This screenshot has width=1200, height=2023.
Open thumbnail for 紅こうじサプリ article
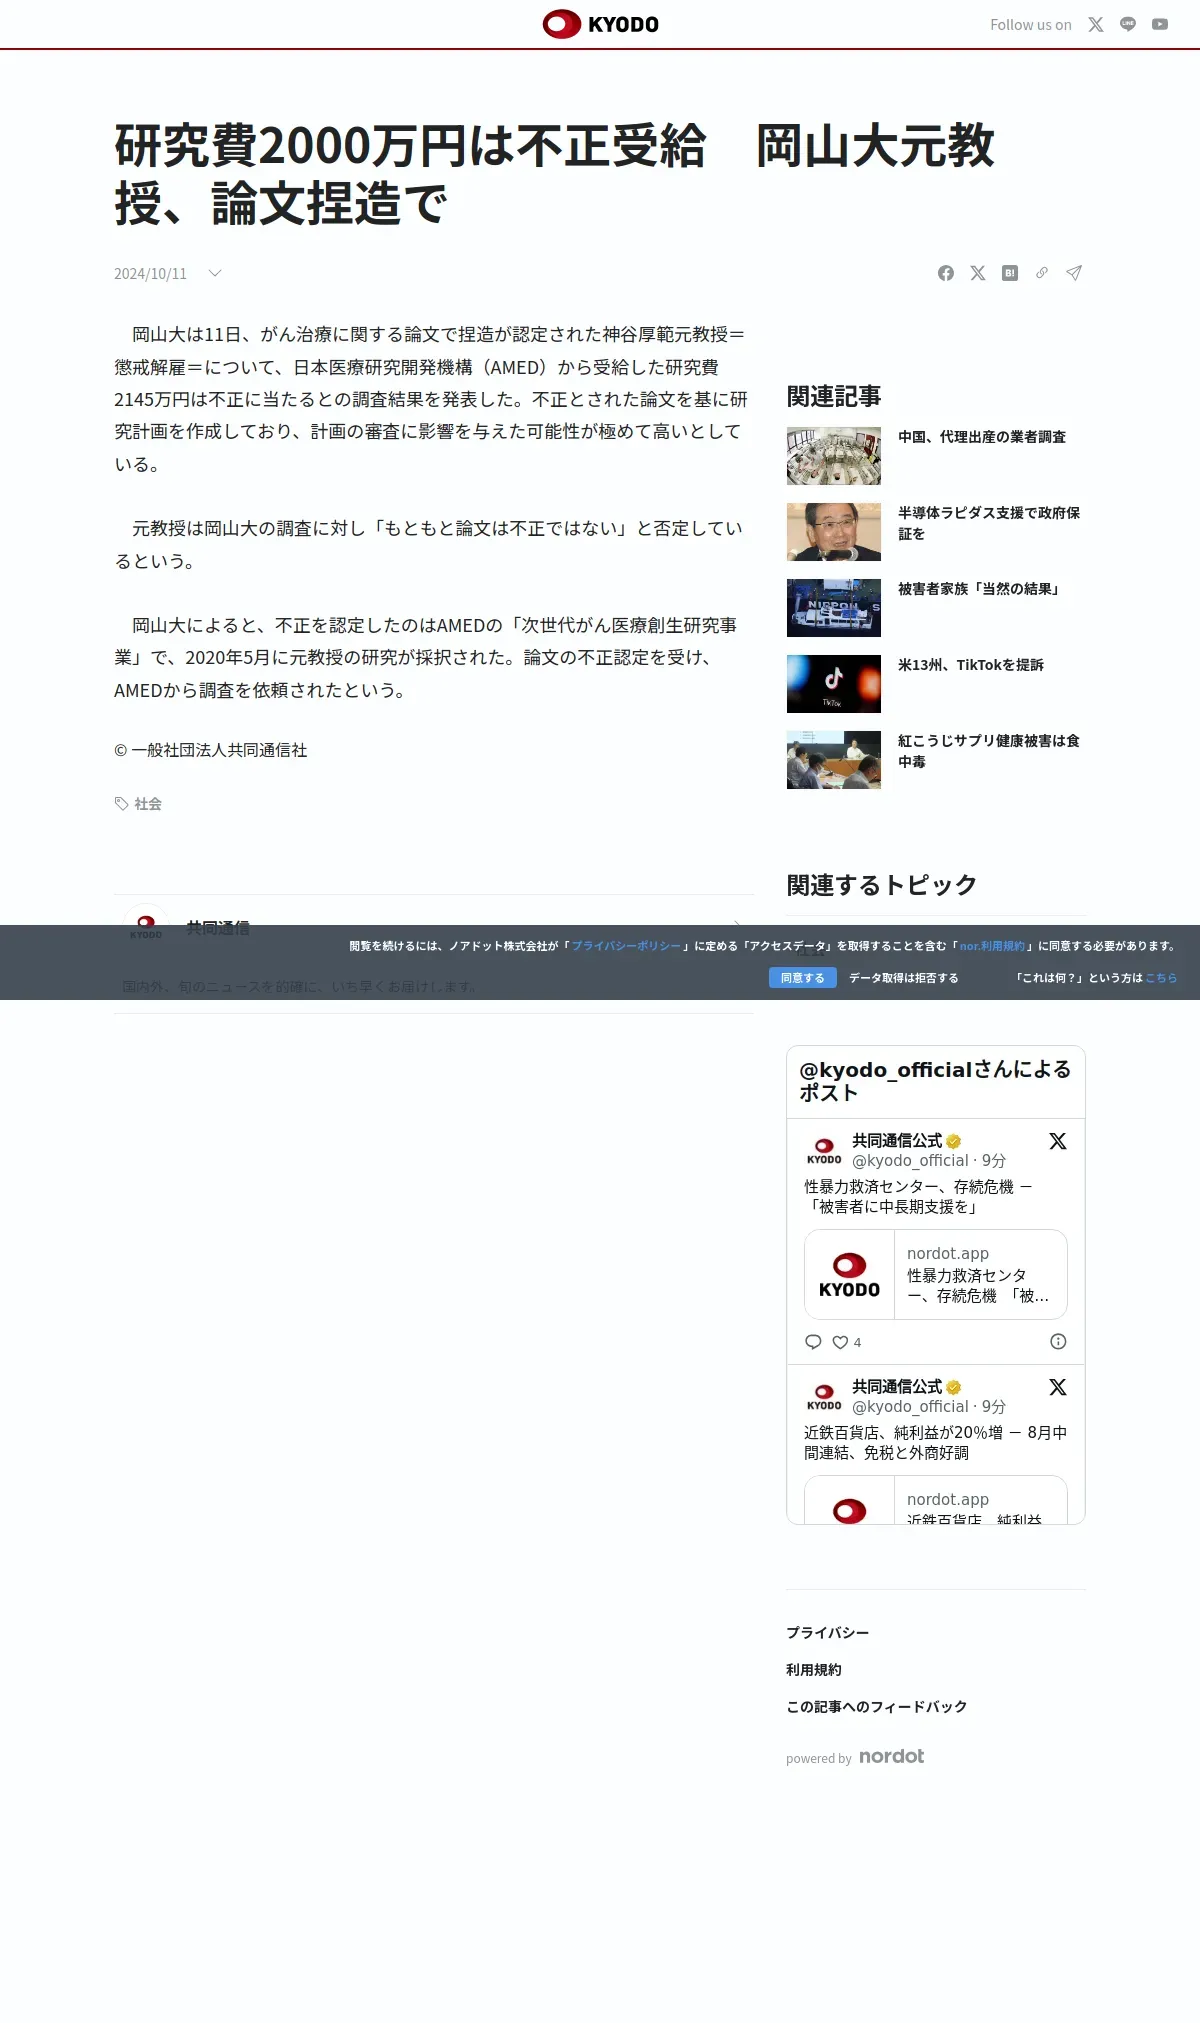point(834,760)
